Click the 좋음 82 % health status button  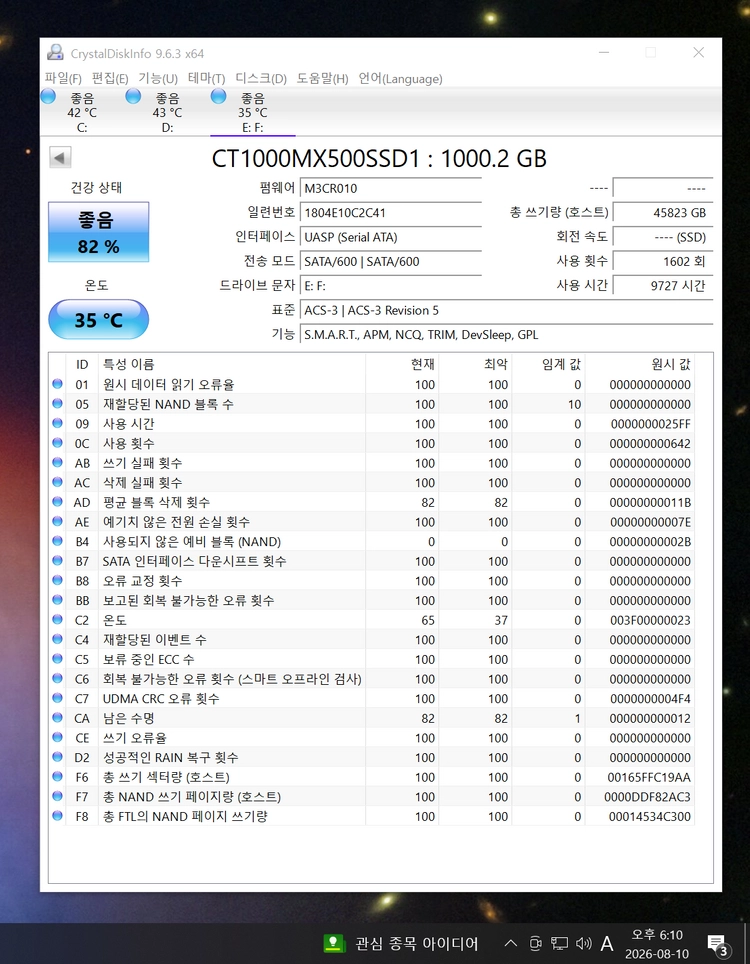click(x=98, y=232)
